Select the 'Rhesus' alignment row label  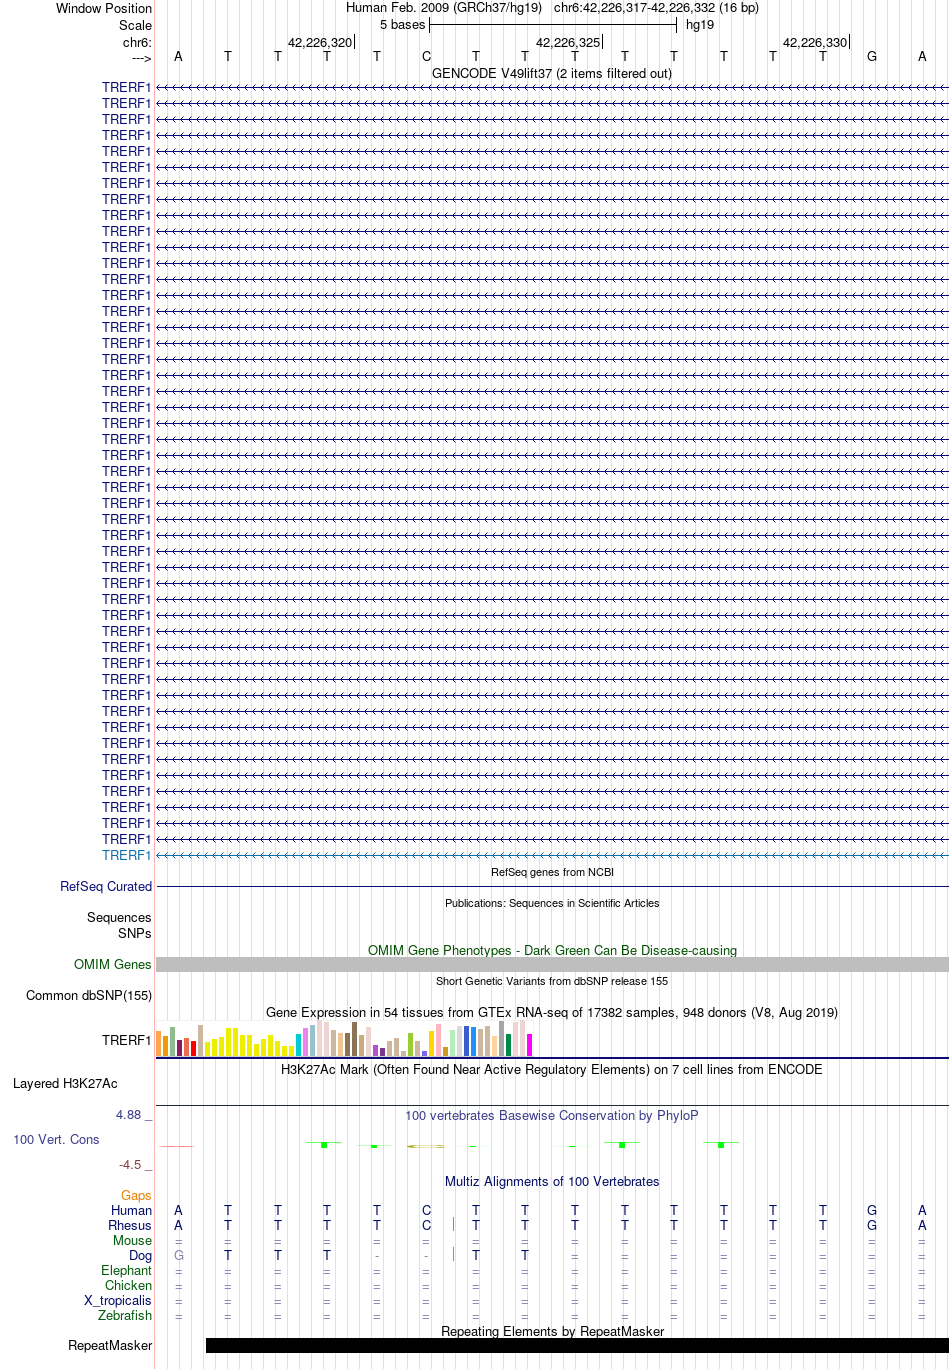[130, 1225]
